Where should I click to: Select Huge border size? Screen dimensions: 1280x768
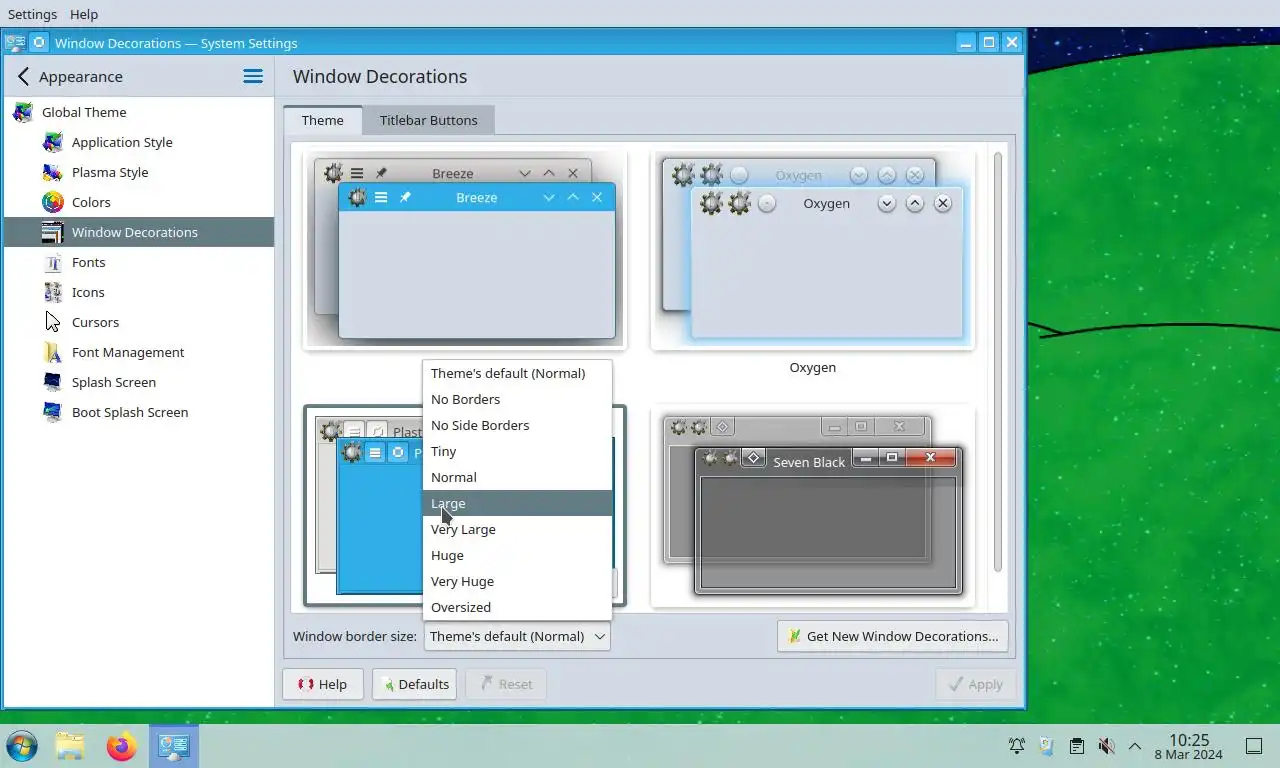(517, 555)
